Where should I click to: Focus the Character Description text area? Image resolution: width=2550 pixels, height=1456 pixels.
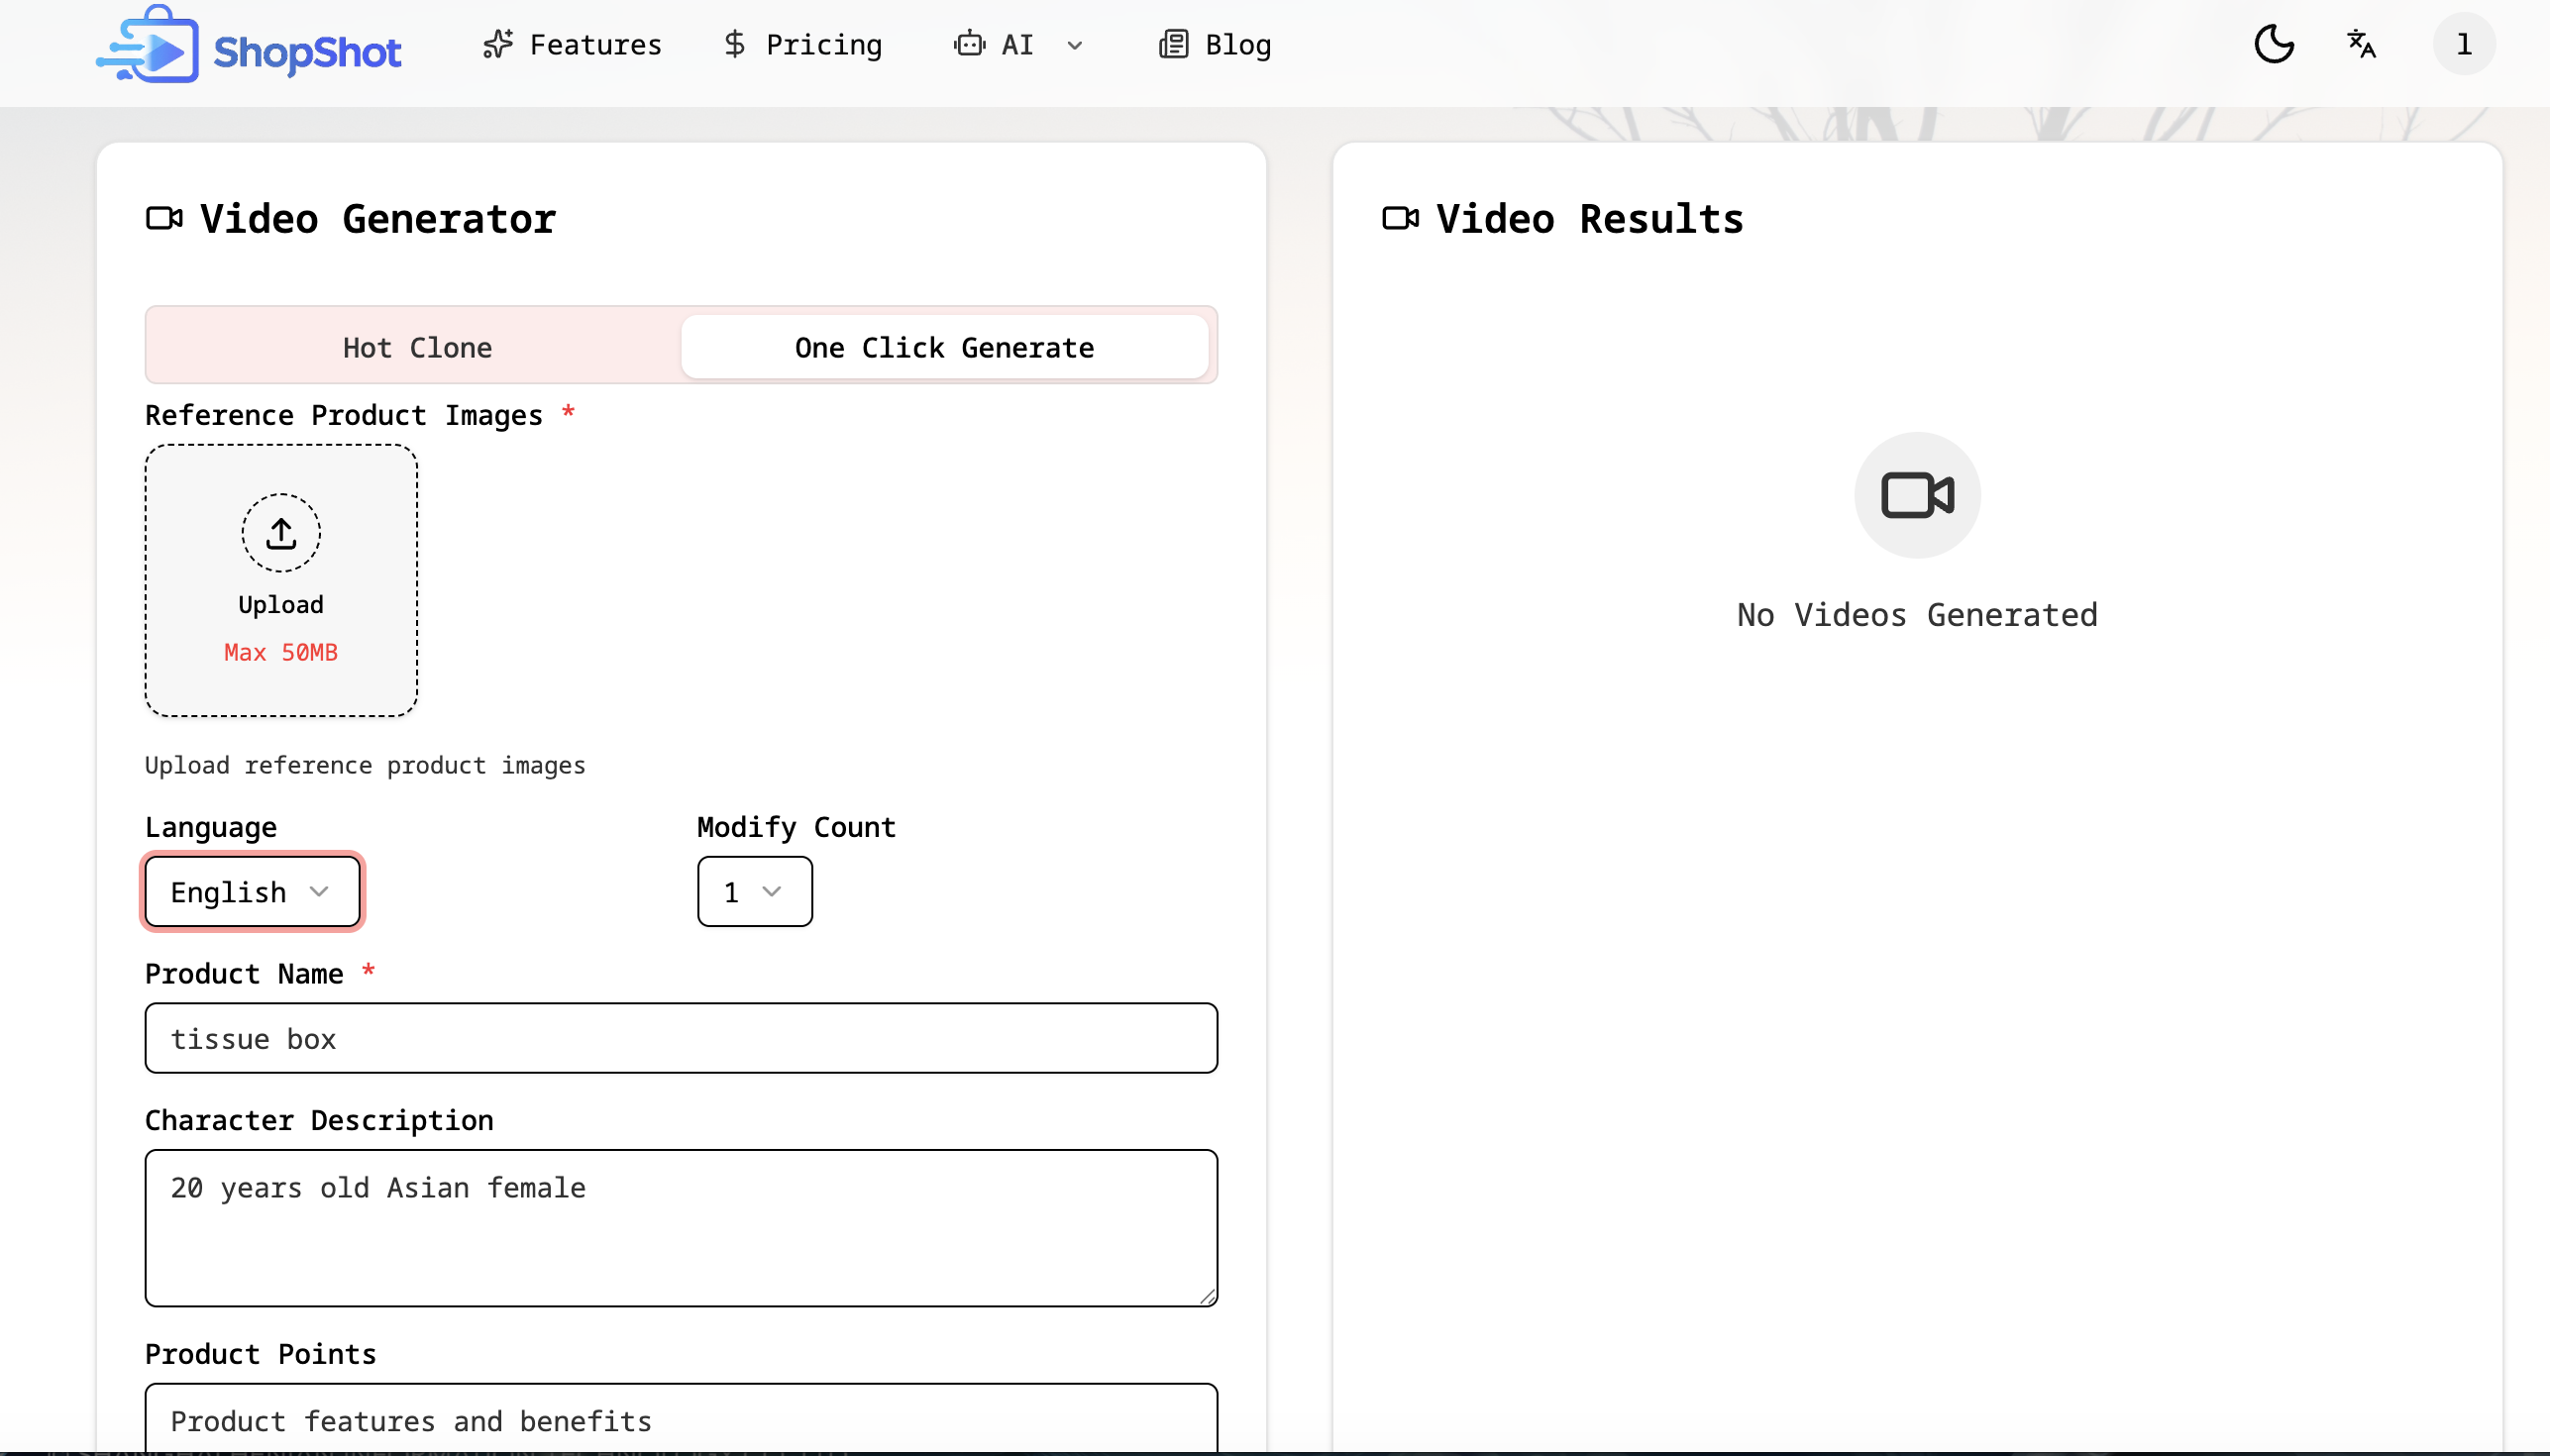(x=680, y=1227)
